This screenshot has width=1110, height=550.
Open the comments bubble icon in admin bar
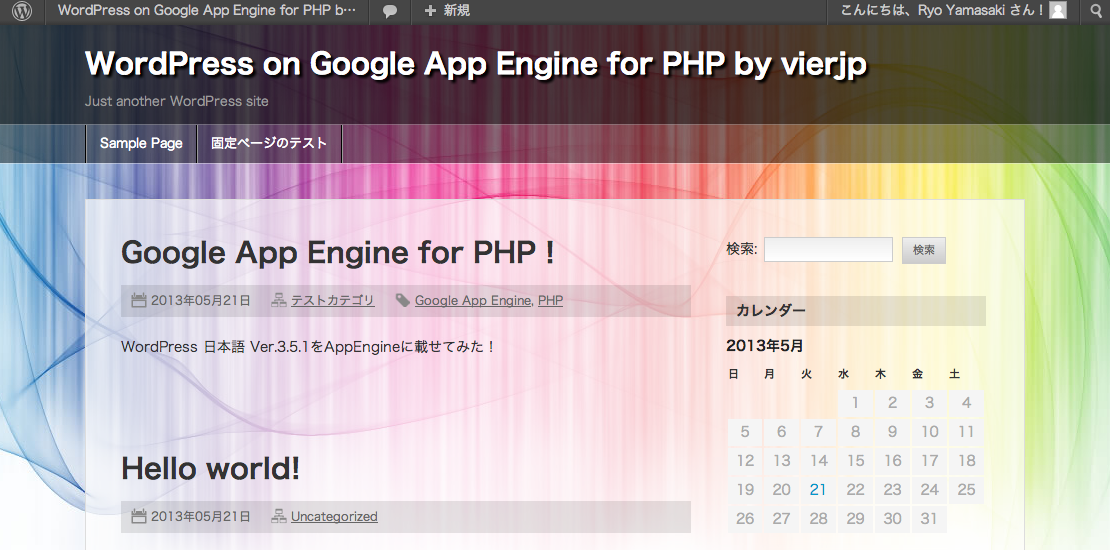pyautogui.click(x=389, y=11)
